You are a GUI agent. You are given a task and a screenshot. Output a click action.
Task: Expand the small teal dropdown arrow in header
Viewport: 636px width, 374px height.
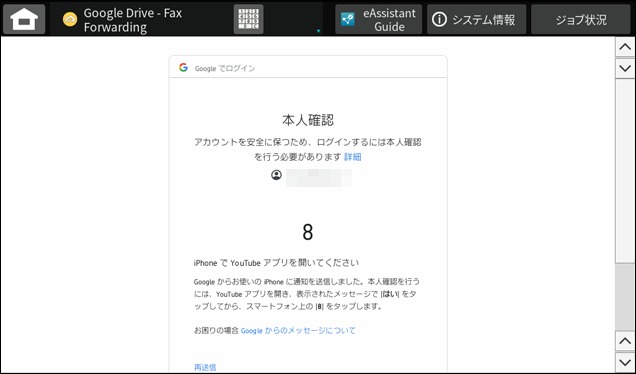[318, 31]
